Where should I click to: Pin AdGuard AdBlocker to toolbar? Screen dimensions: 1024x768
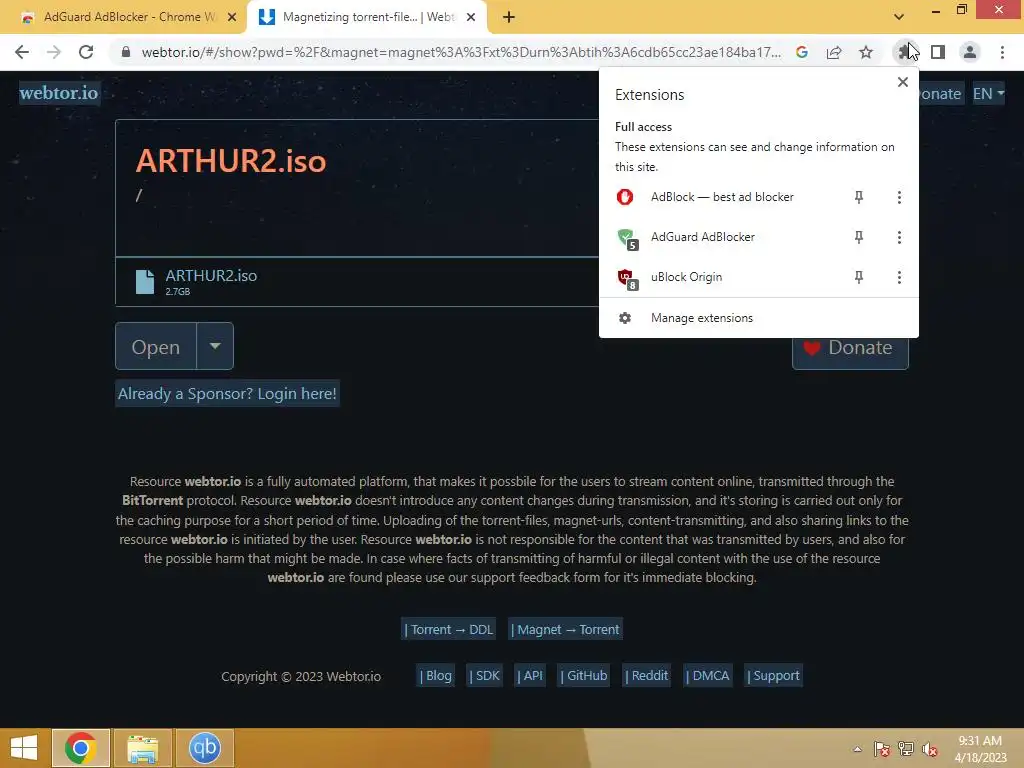(859, 237)
